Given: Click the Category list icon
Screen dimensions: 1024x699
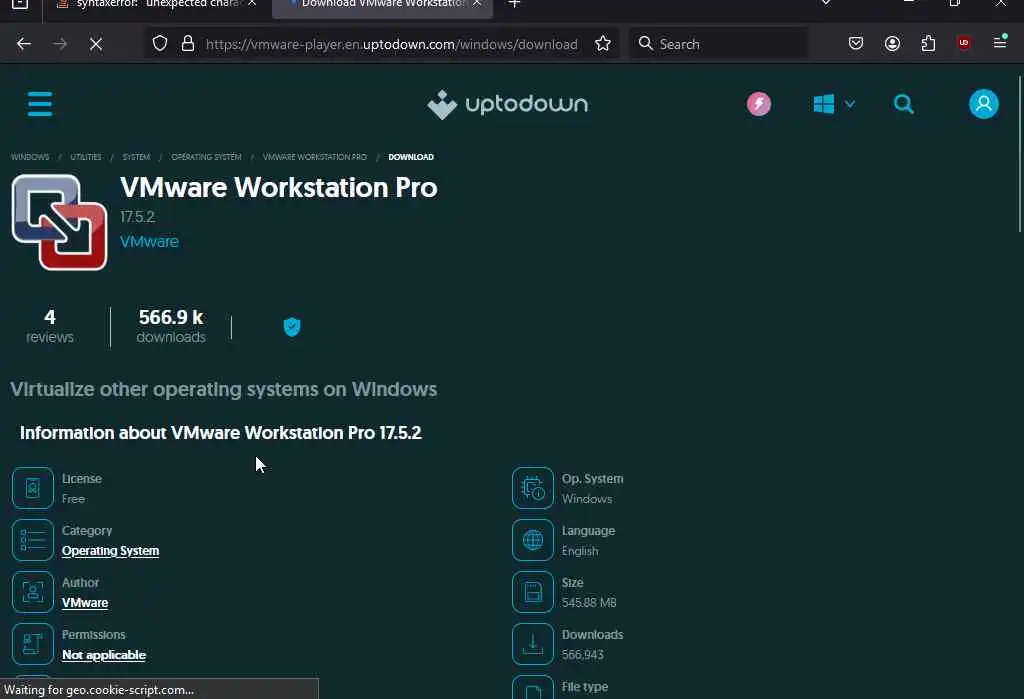Looking at the screenshot, I should coord(33,540).
